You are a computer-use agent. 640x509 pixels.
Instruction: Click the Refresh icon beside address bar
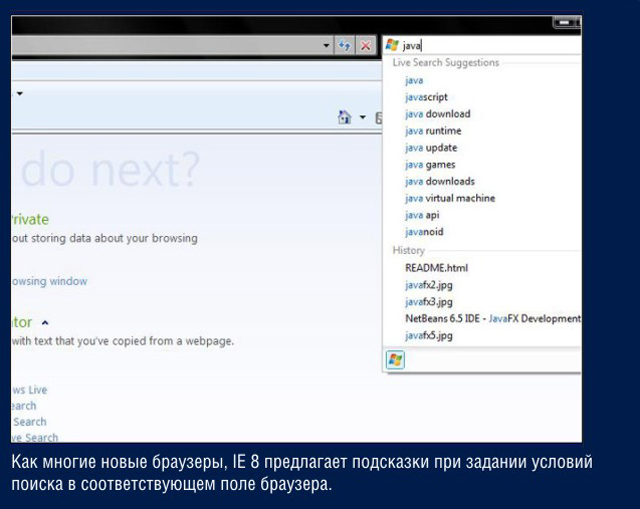pyautogui.click(x=344, y=45)
